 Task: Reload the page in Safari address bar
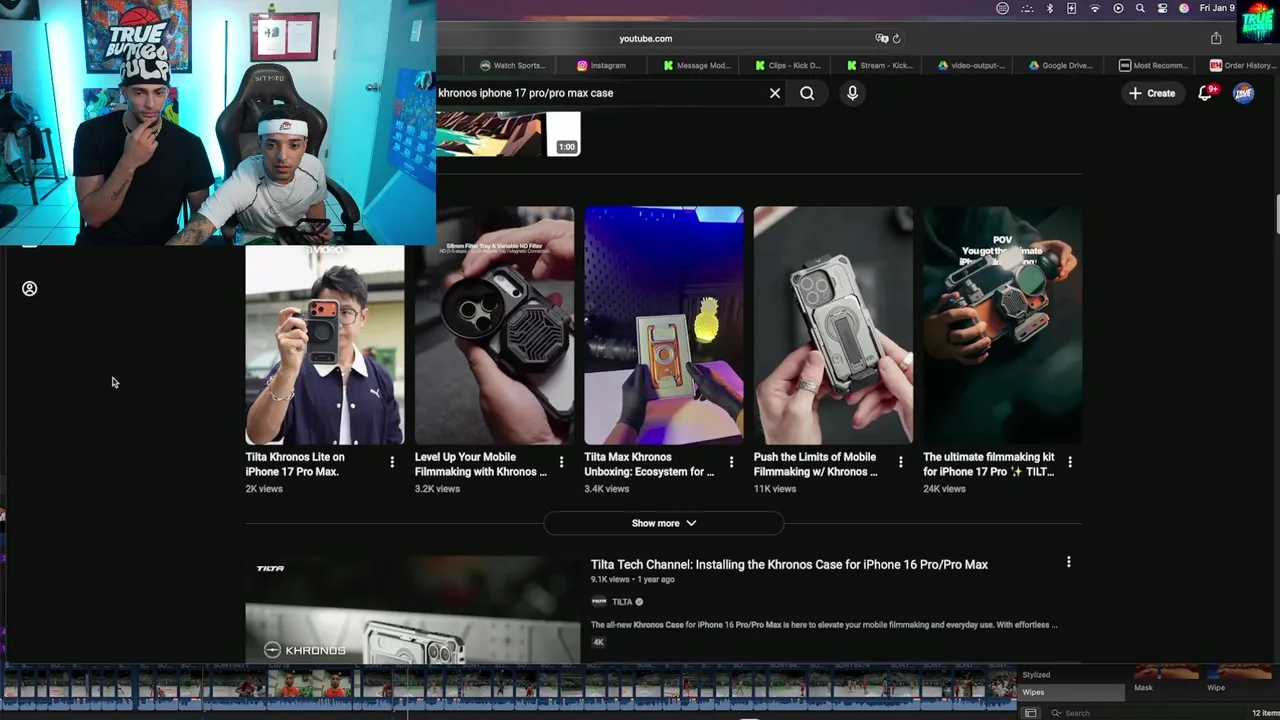point(896,38)
